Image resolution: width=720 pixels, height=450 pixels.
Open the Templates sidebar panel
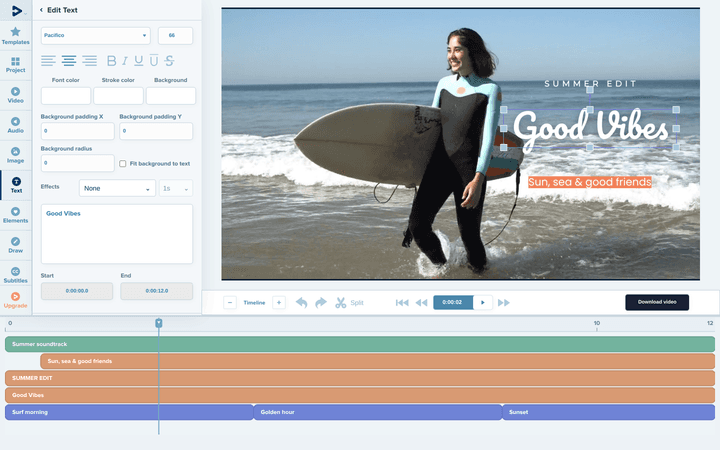[x=16, y=36]
